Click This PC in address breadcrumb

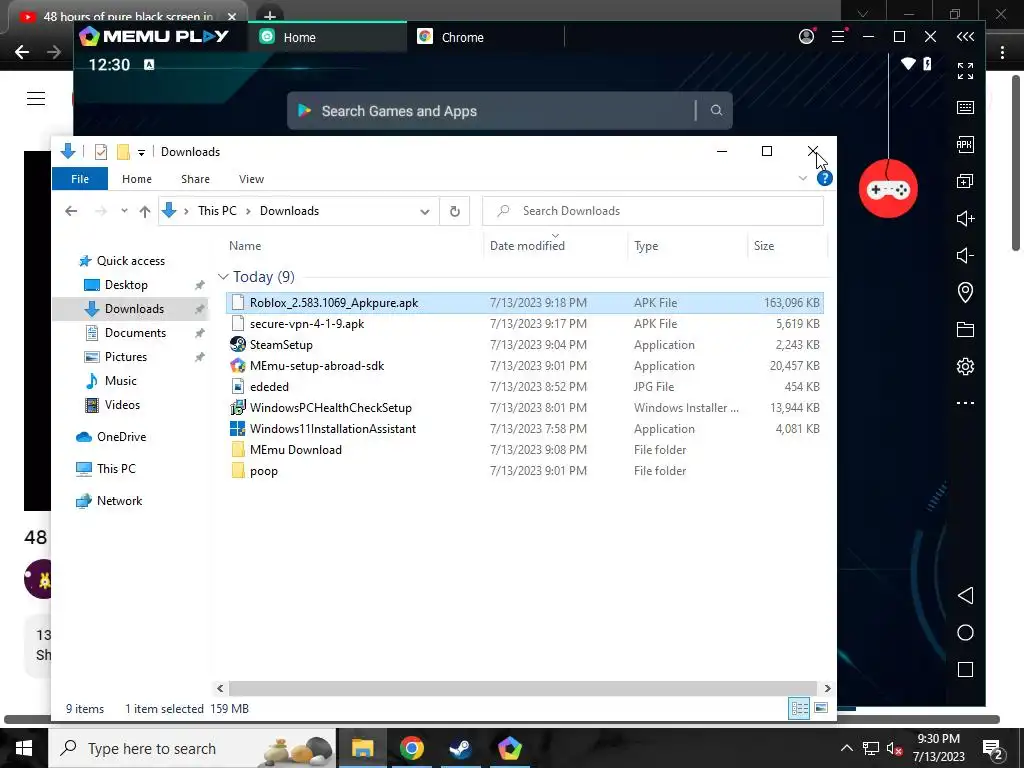point(217,211)
